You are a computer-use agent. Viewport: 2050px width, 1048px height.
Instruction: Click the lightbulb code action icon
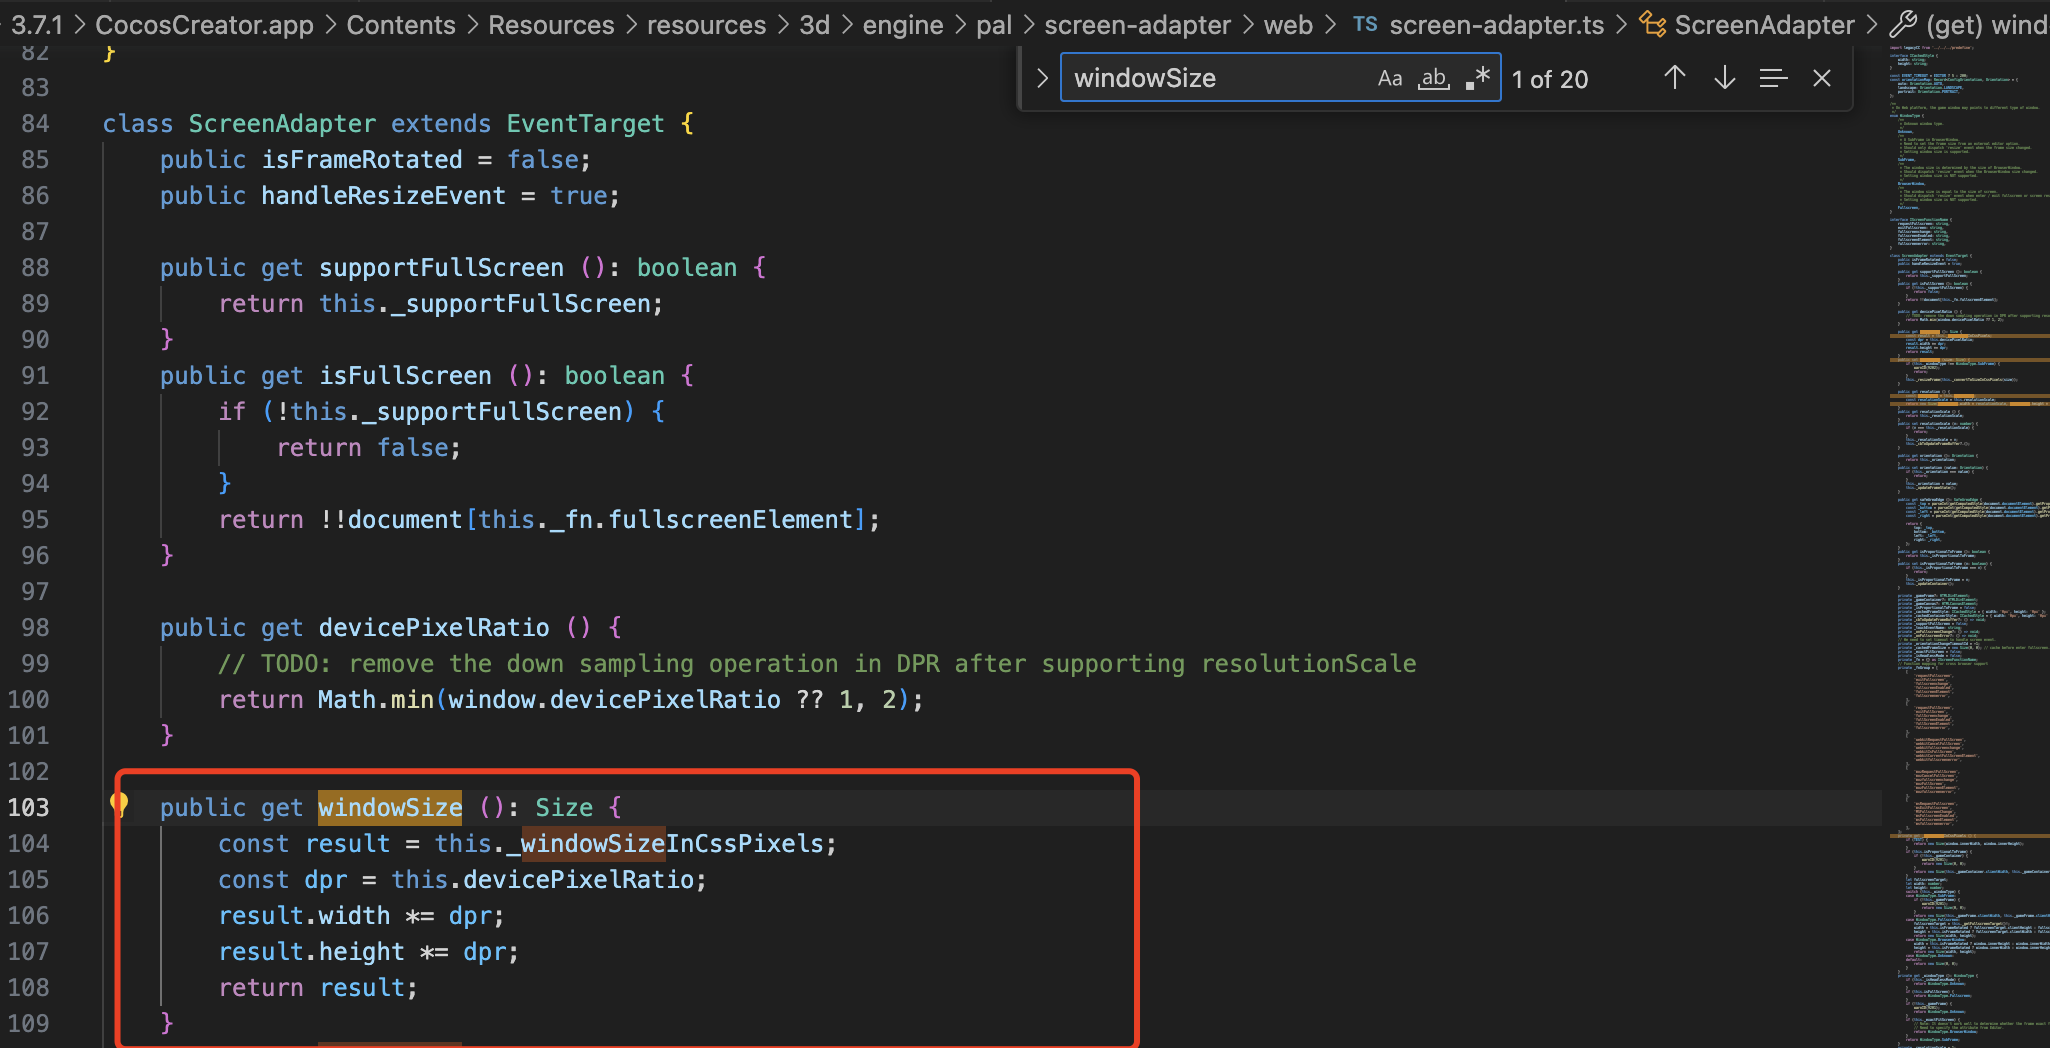tap(119, 805)
